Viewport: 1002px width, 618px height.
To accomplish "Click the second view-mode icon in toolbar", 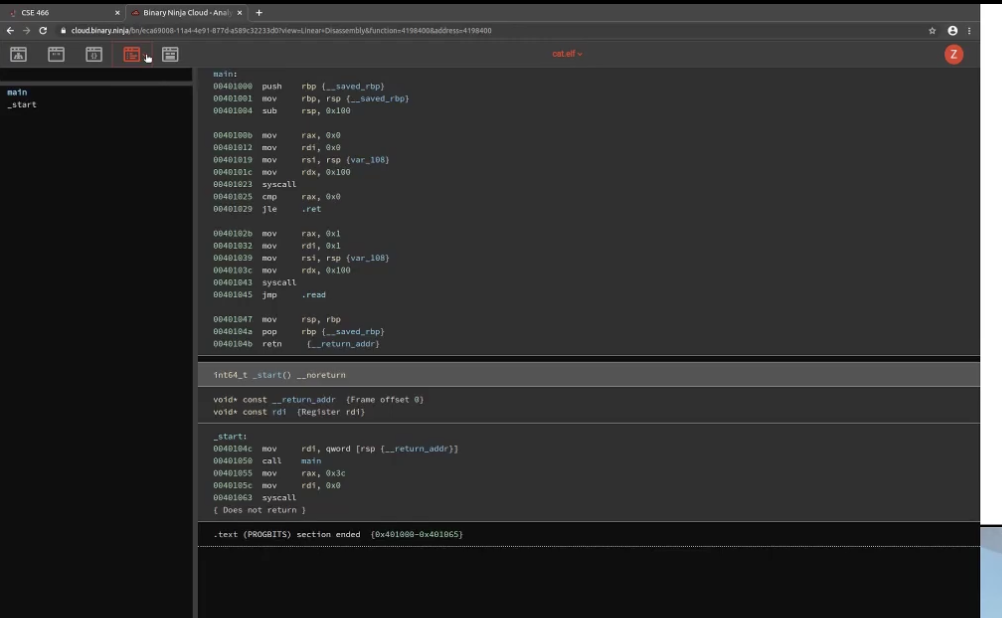I will pyautogui.click(x=56, y=54).
